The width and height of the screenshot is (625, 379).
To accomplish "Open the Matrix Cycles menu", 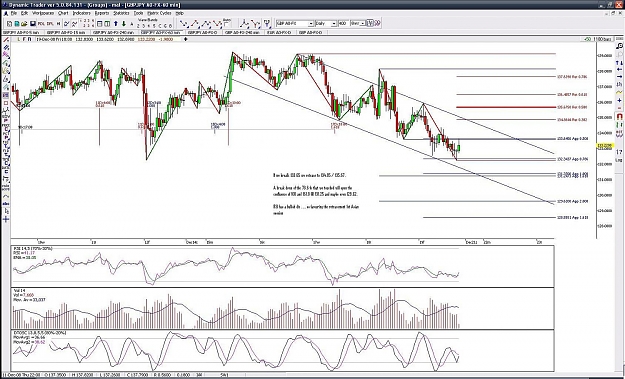I will point(159,13).
